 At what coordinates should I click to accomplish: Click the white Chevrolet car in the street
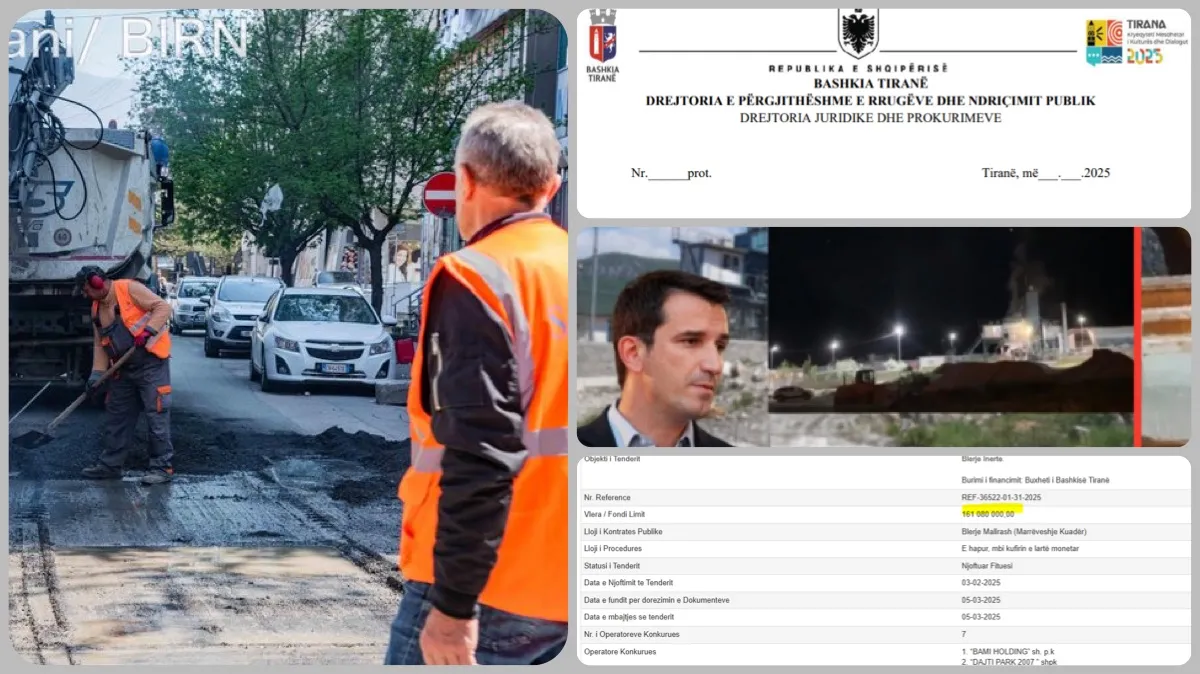321,341
